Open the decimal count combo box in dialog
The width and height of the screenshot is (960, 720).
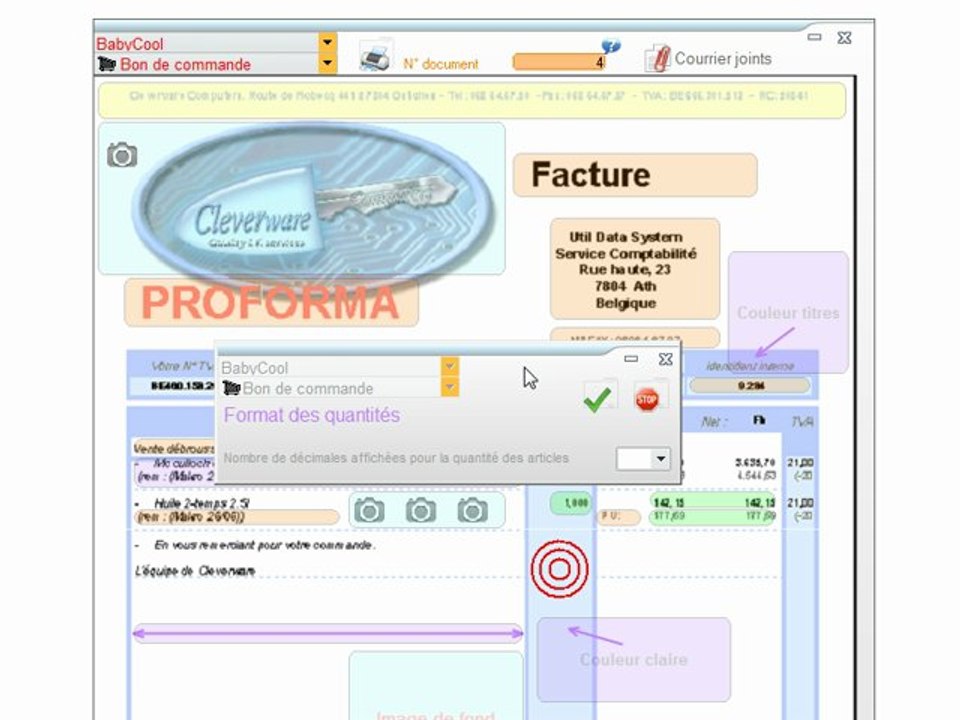[x=643, y=459]
